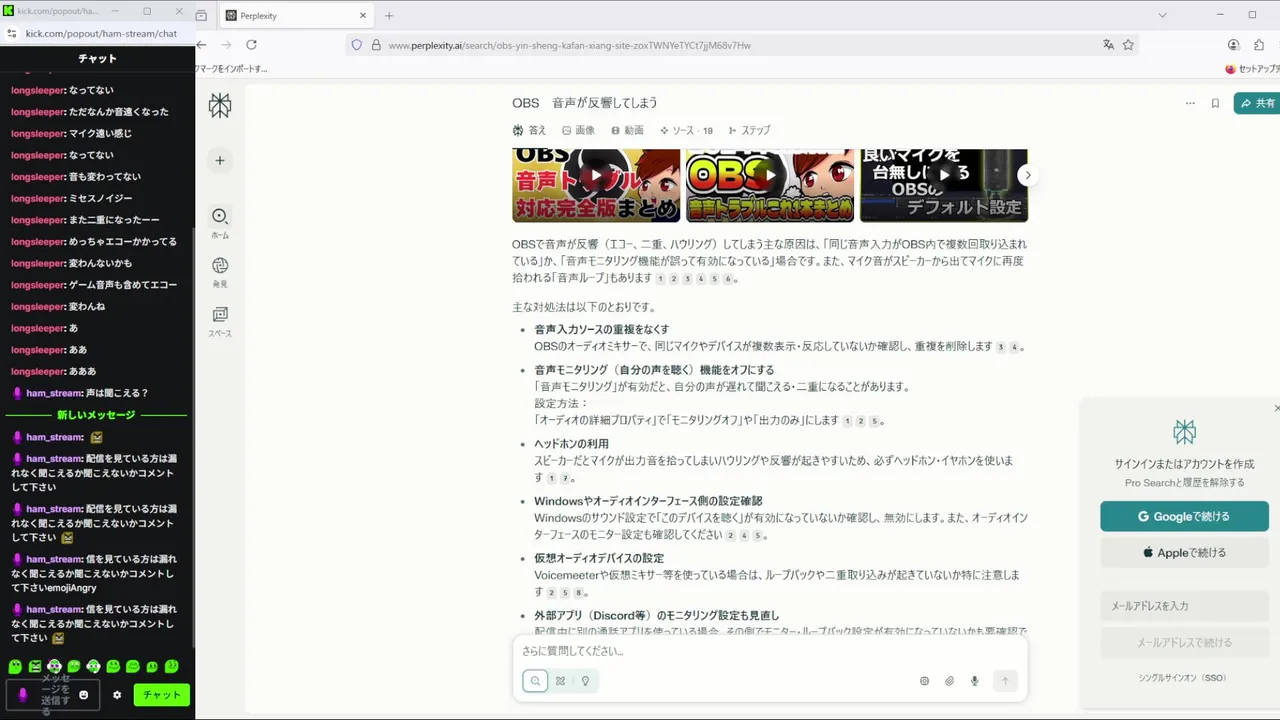Continue sign-in with Googleで続ける
Viewport: 1280px width, 720px height.
tap(1184, 516)
